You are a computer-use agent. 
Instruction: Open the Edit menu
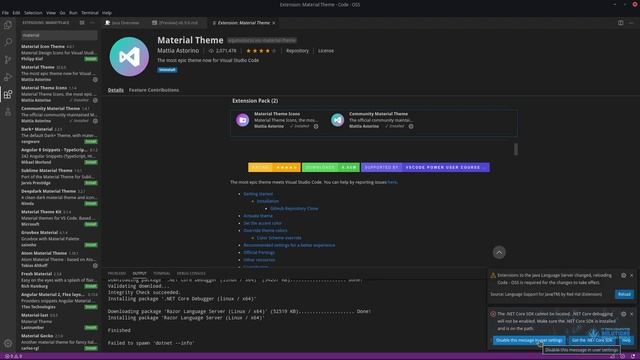16,13
